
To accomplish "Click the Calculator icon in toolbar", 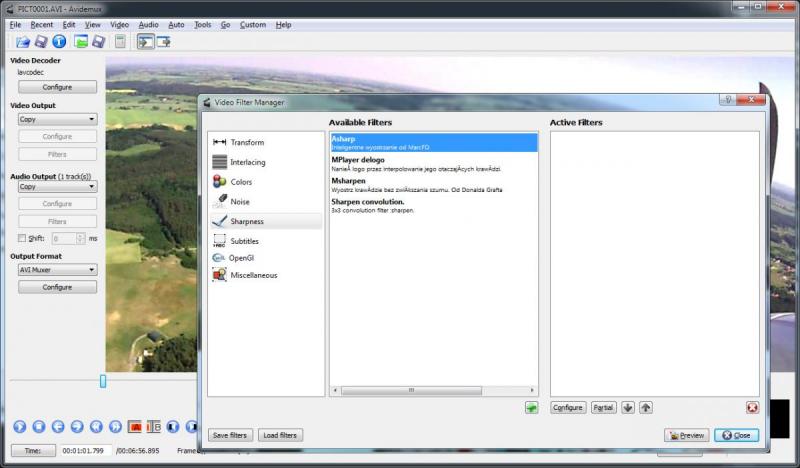I will (x=120, y=41).
